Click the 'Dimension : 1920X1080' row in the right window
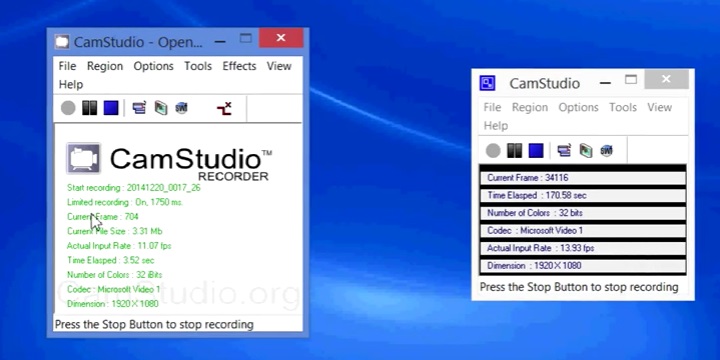The height and width of the screenshot is (360, 720). (583, 266)
